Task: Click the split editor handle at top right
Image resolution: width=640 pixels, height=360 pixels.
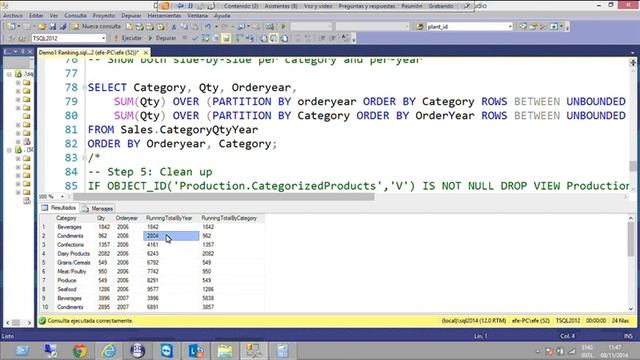Action: tap(633, 62)
